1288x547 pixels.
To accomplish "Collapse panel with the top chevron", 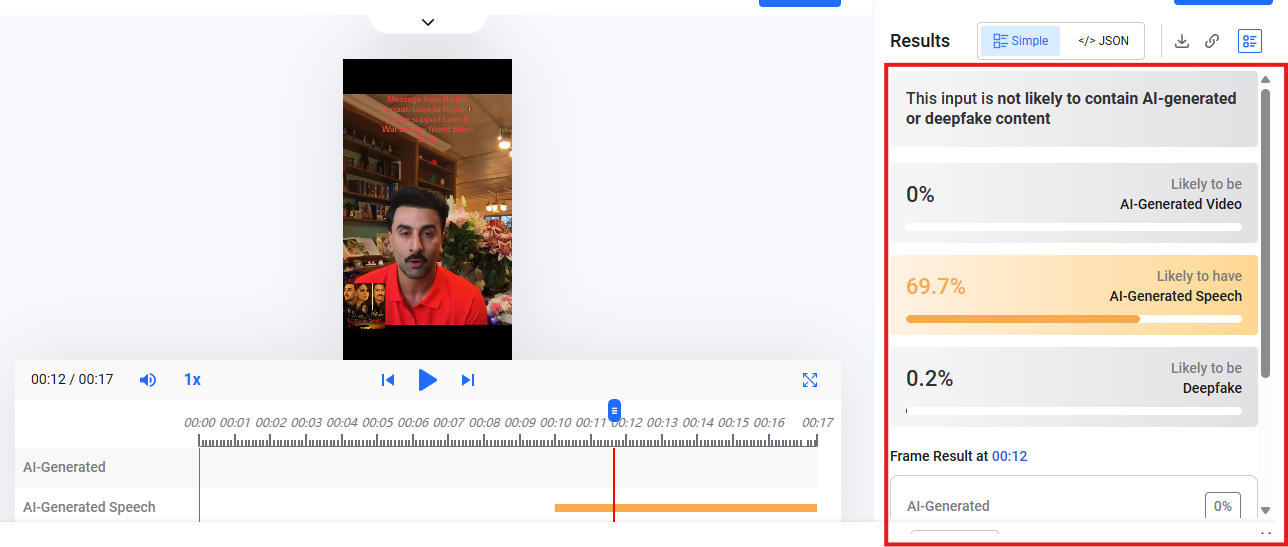I will pos(428,22).
